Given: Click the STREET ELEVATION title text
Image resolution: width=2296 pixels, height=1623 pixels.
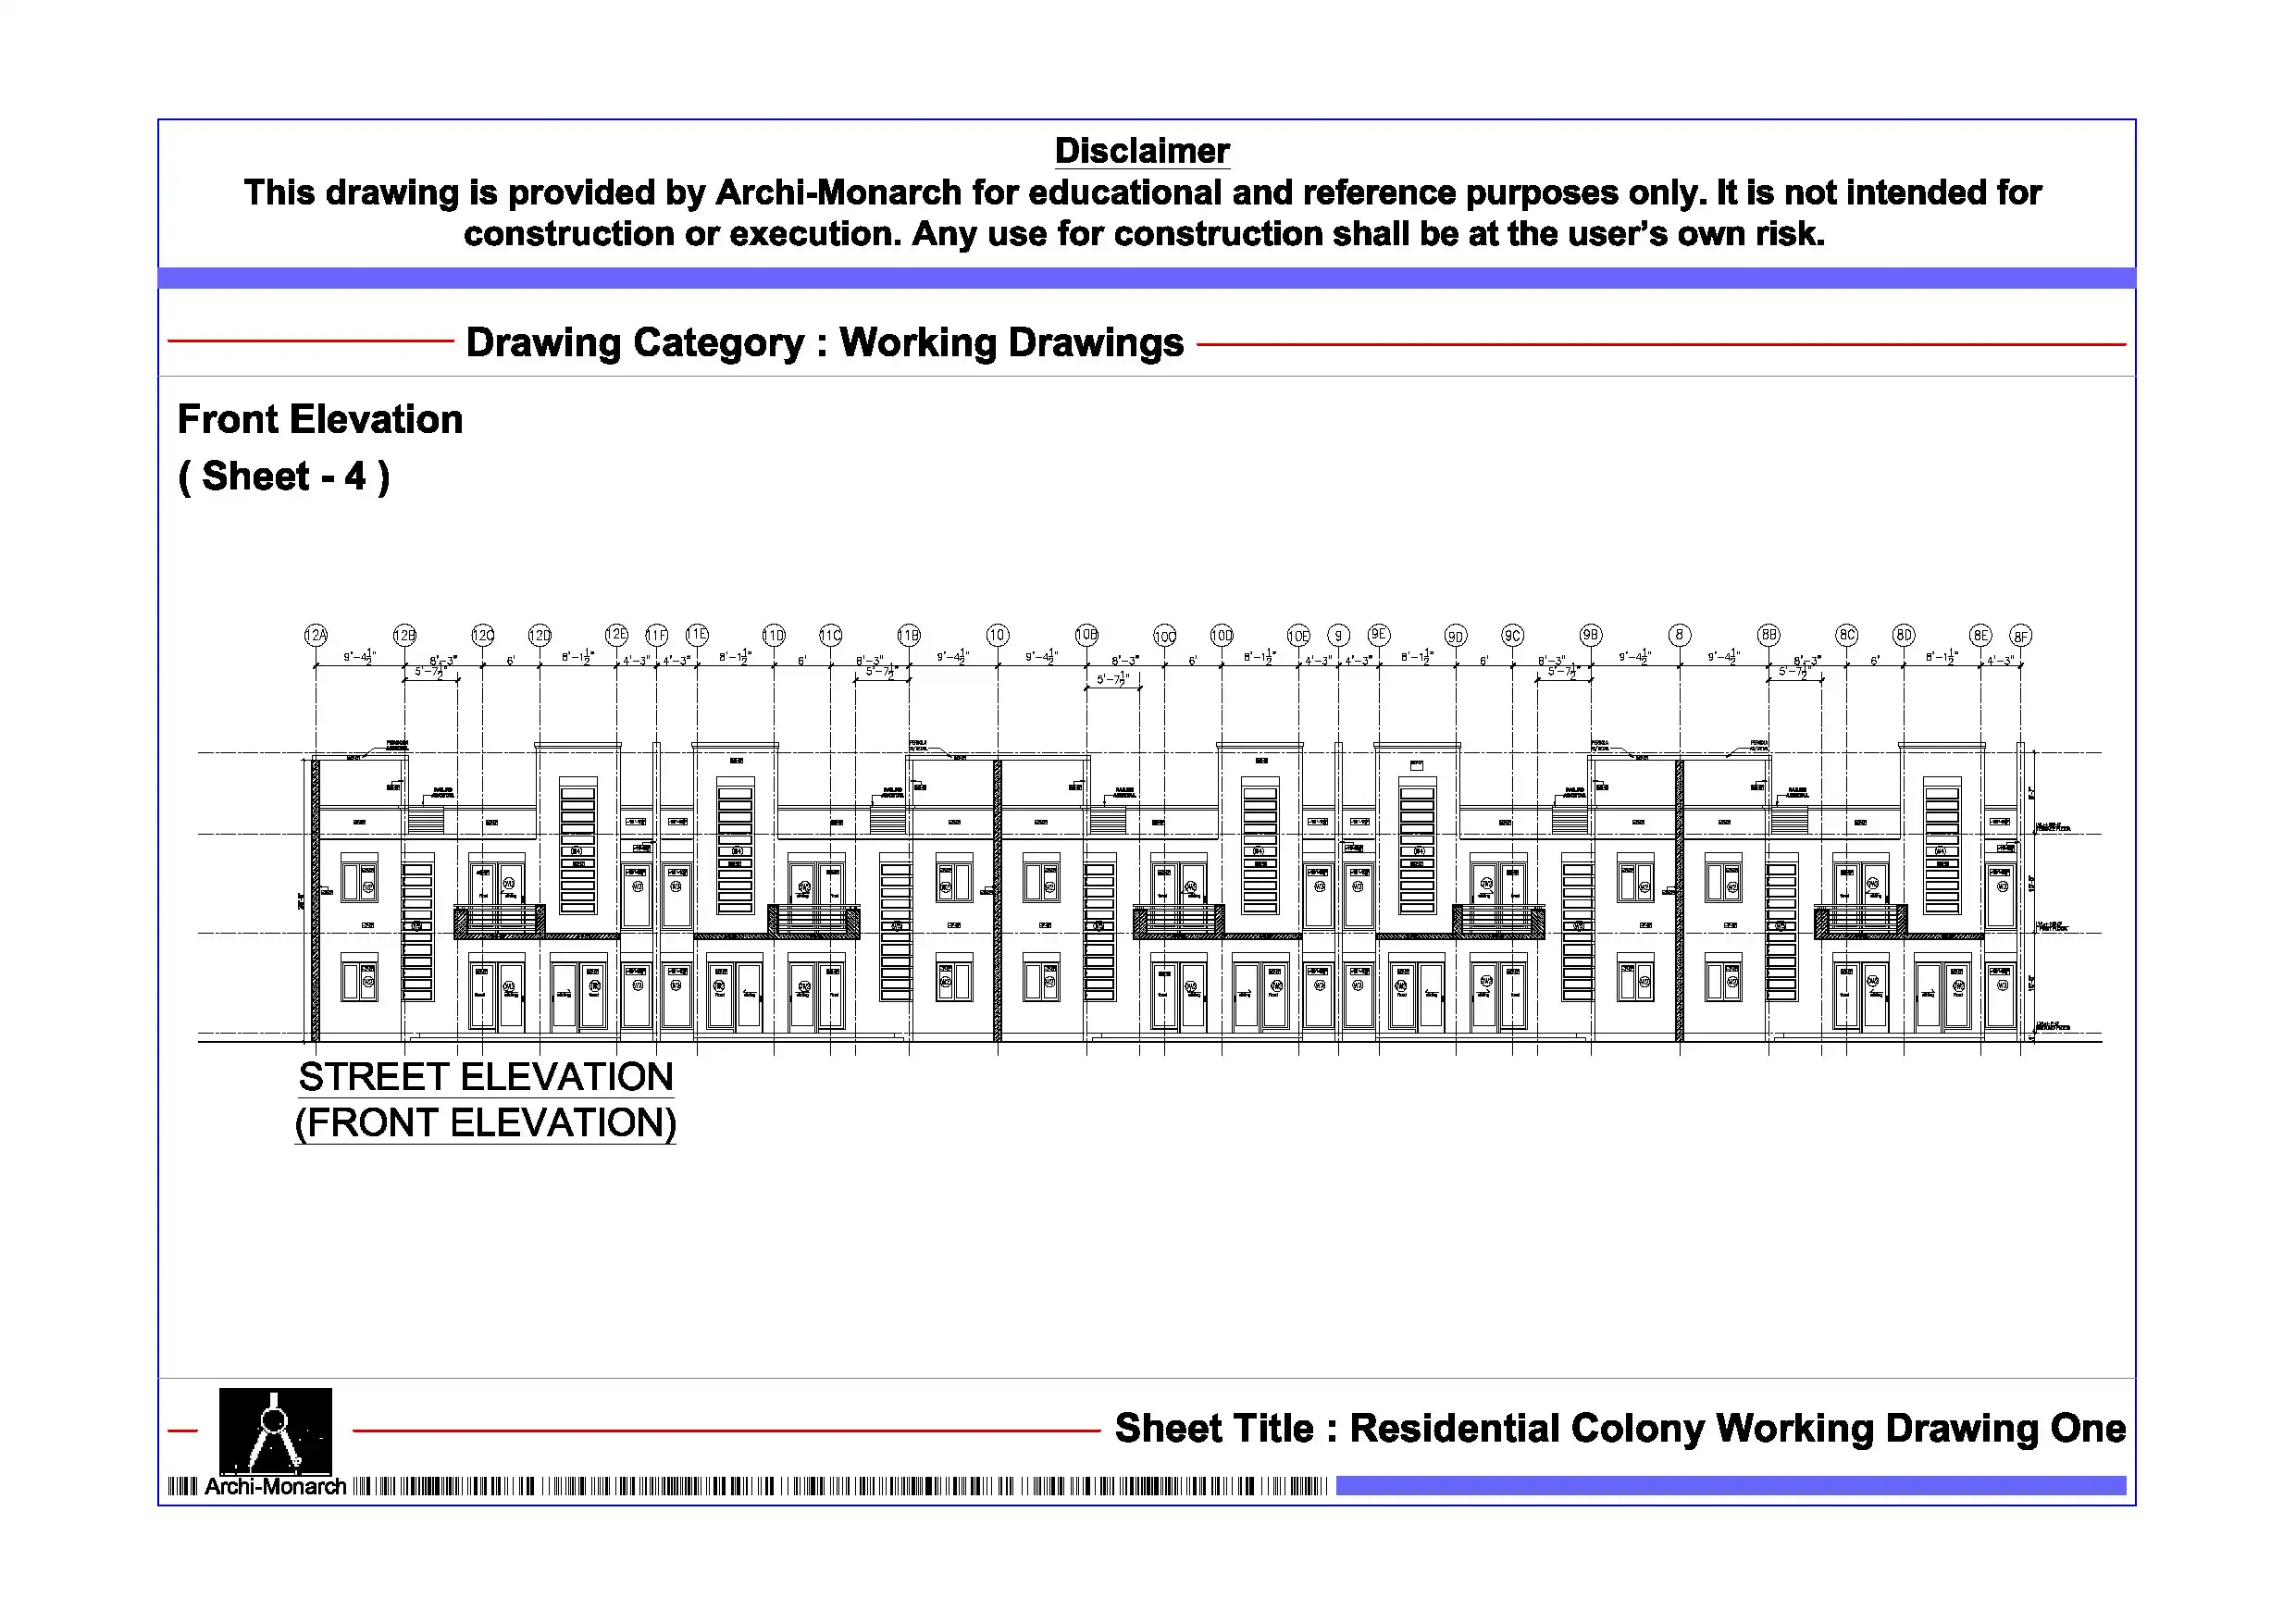Looking at the screenshot, I should pos(486,1077).
